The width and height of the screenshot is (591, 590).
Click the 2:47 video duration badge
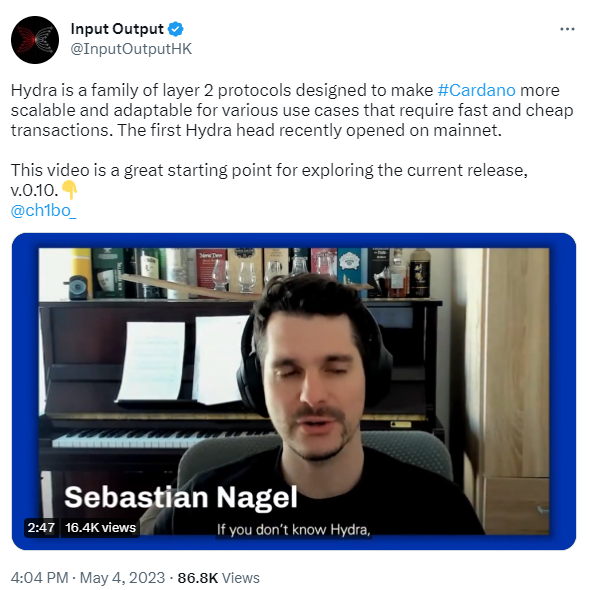41,527
